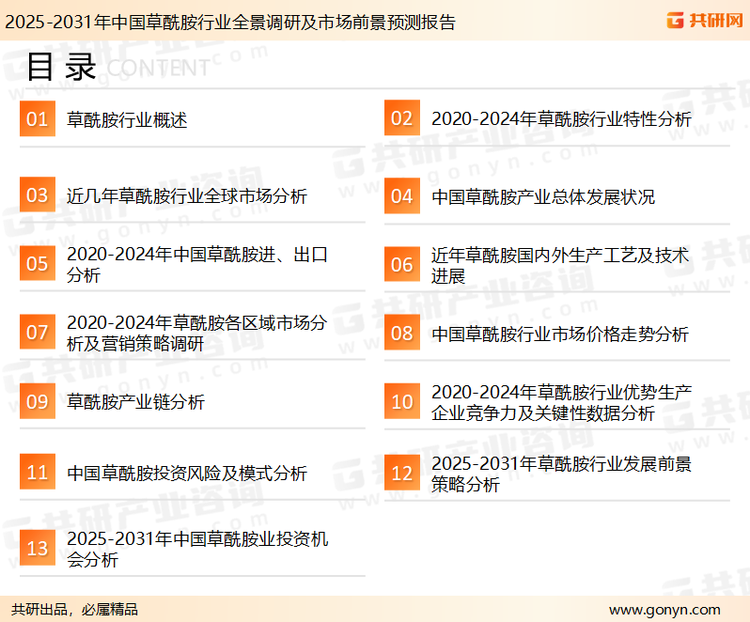Screen dimensions: 750x622
Task: Click the orange 02 number badge
Action: (x=402, y=118)
